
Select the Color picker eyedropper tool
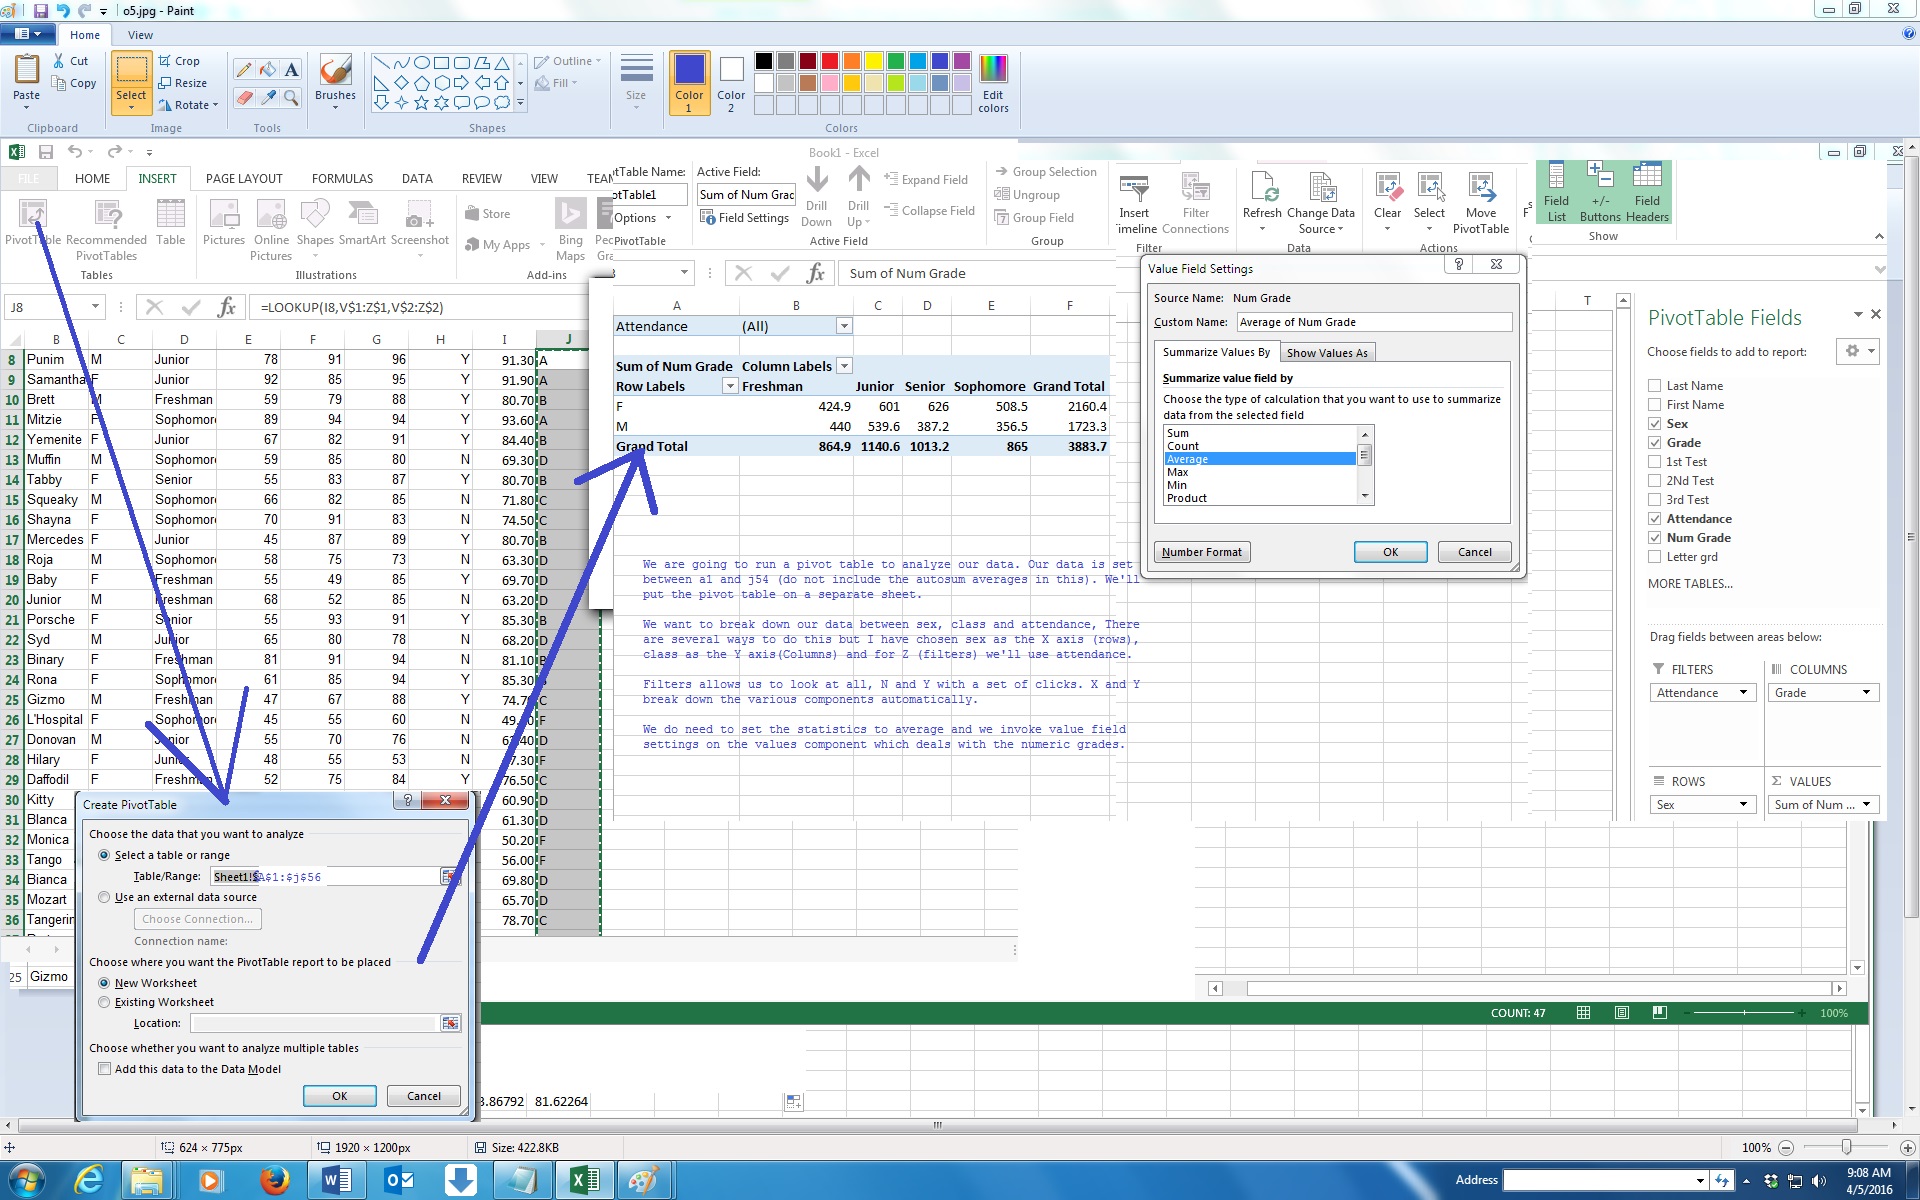tap(267, 97)
